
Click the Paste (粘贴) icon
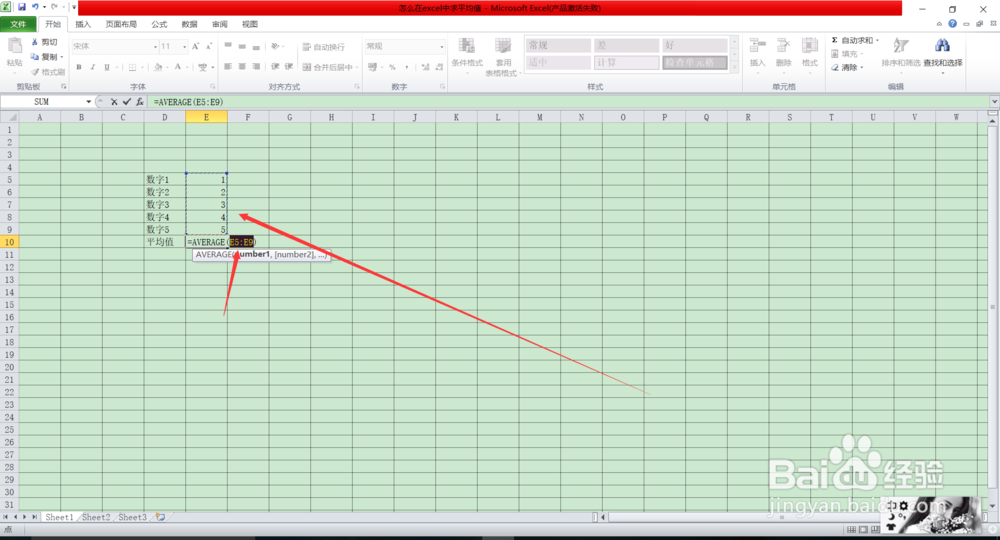pos(15,46)
